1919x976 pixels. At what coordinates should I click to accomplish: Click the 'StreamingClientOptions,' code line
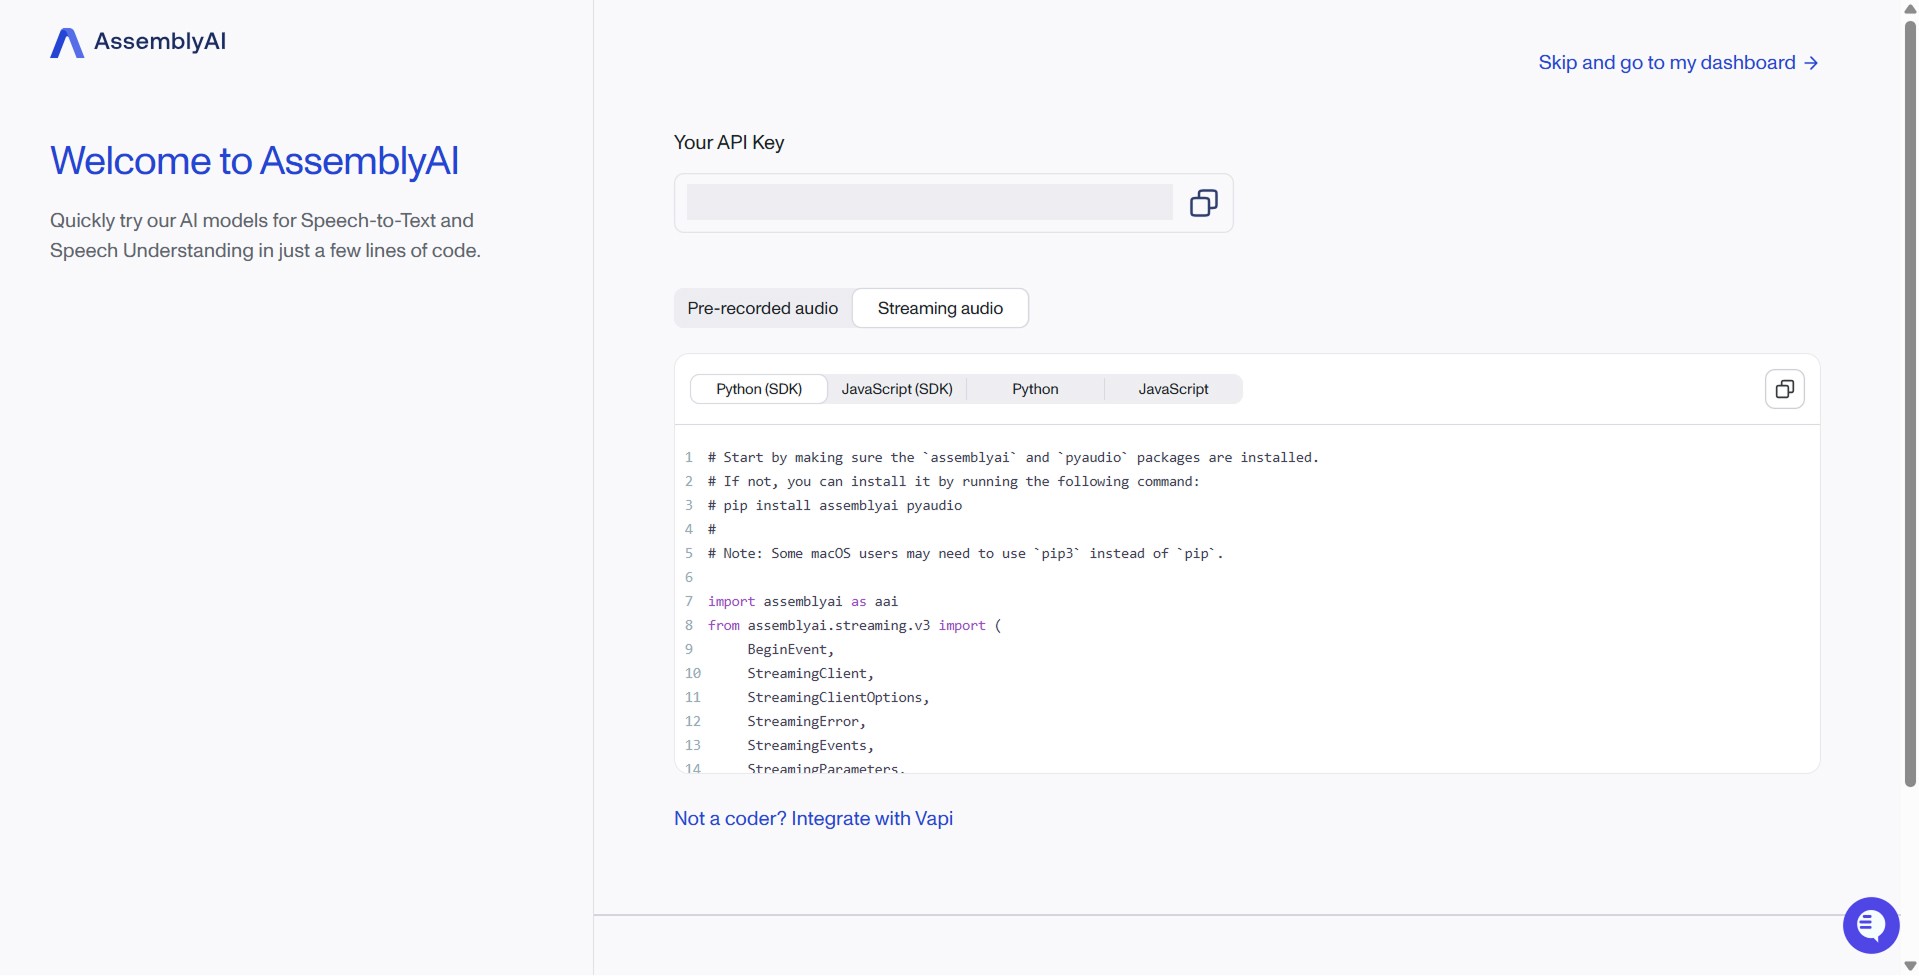pyautogui.click(x=838, y=697)
